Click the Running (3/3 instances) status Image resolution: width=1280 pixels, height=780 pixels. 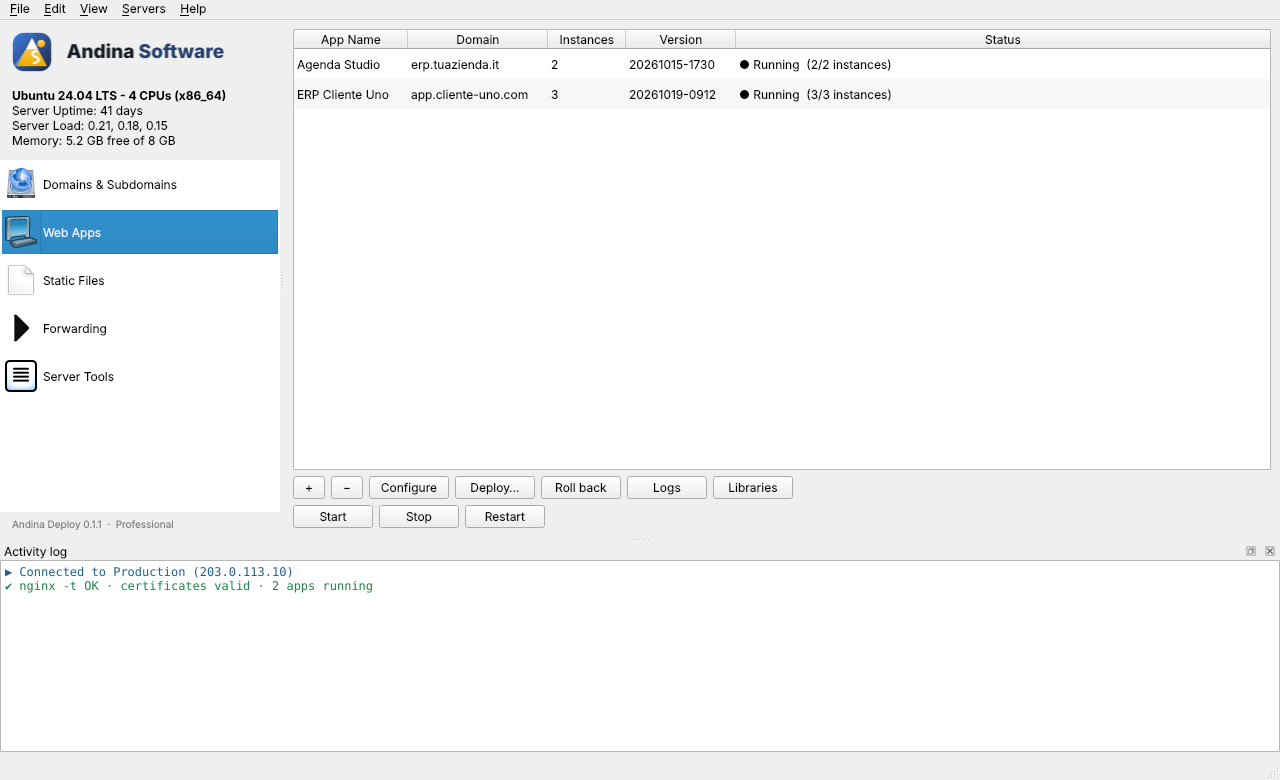816,95
